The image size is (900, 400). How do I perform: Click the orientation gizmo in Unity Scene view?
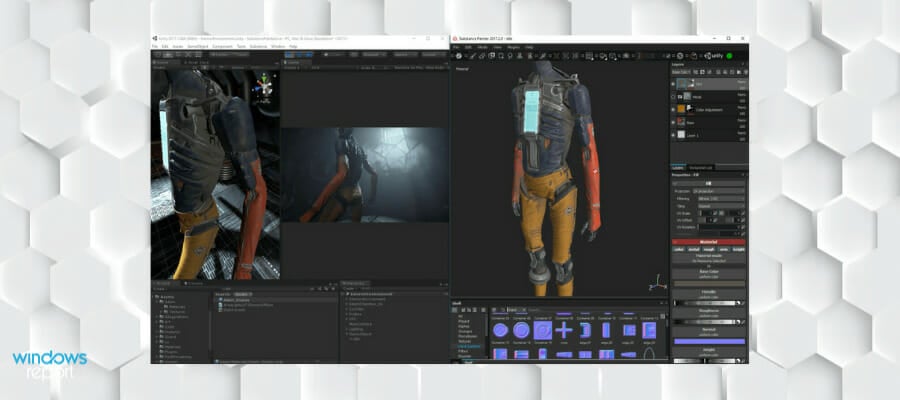pos(265,85)
